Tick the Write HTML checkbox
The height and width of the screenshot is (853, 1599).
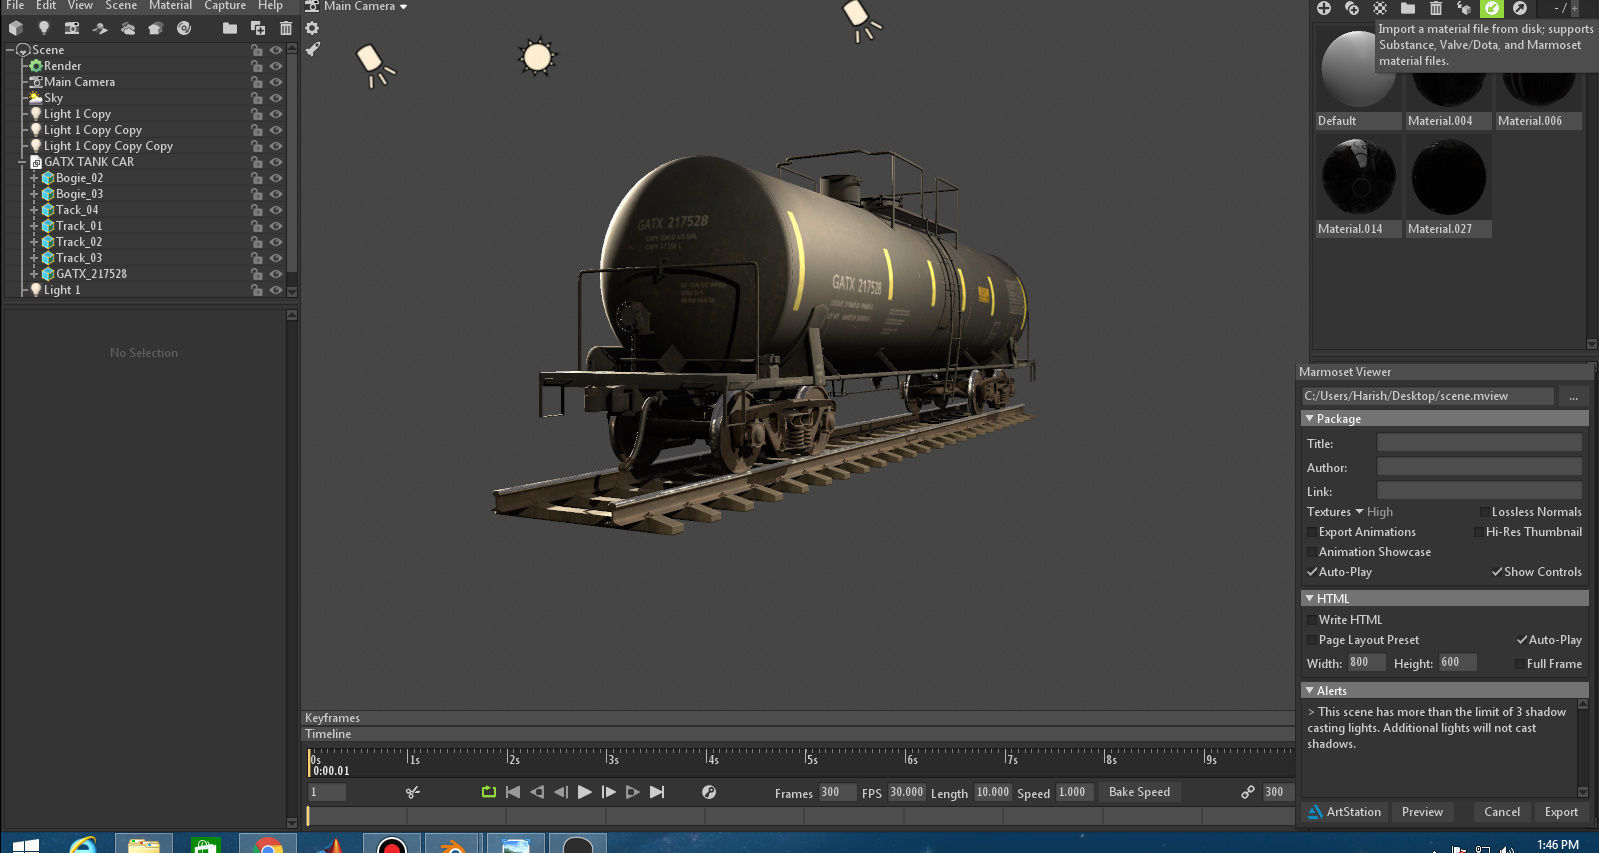[x=1312, y=620]
